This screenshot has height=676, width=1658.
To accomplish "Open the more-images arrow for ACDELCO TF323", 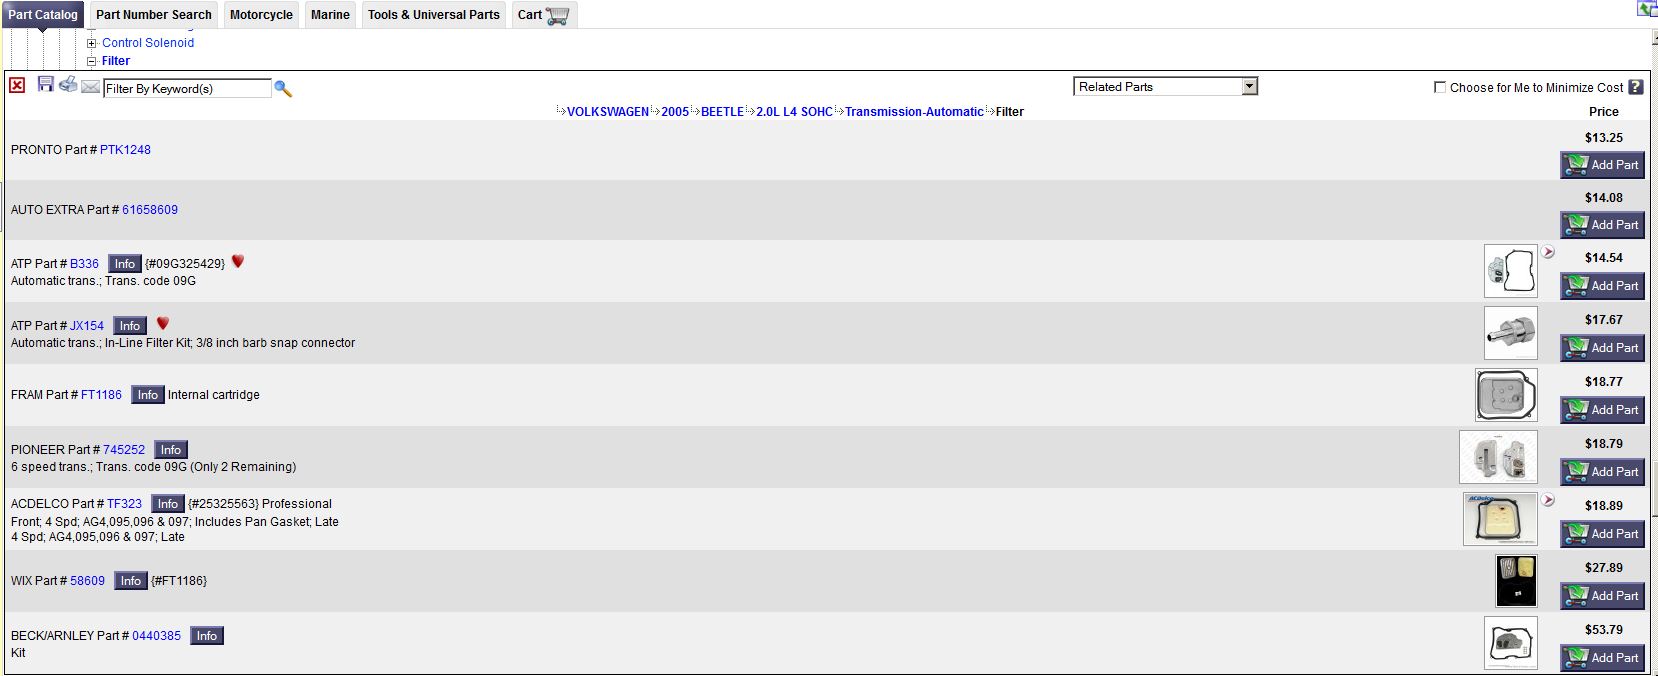I will pyautogui.click(x=1548, y=500).
